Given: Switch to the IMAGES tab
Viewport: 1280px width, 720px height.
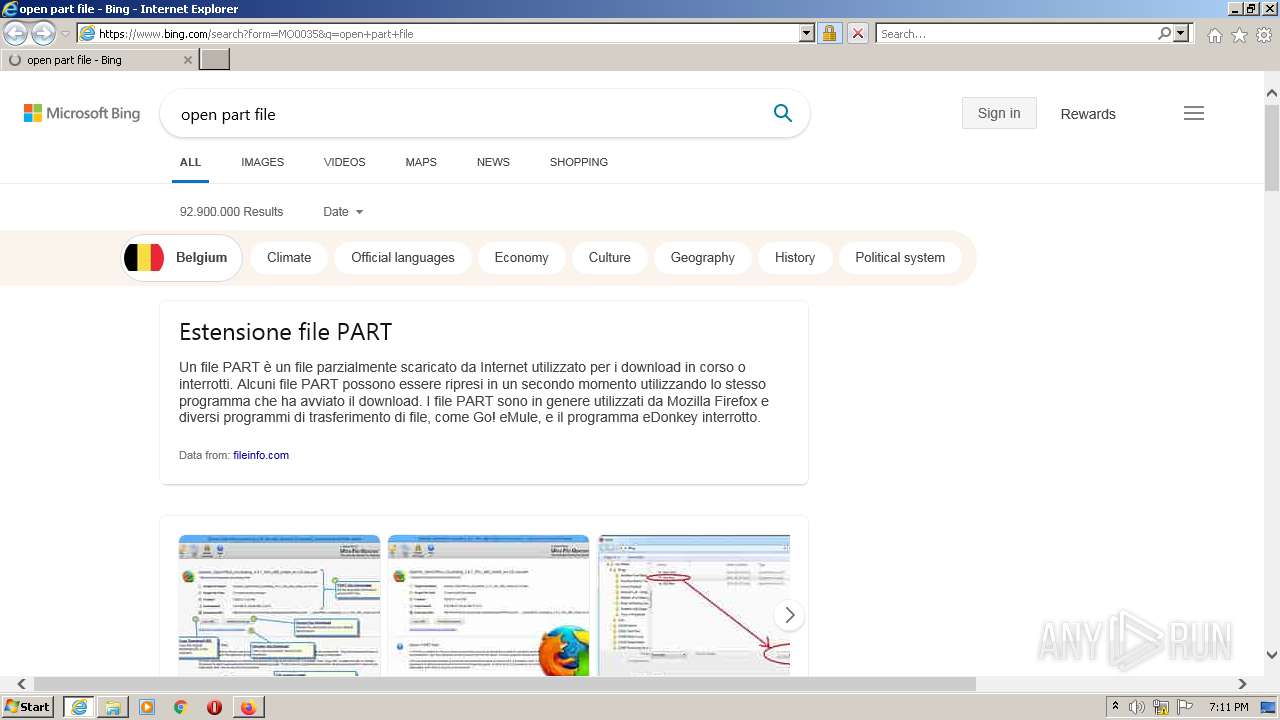Looking at the screenshot, I should (262, 162).
